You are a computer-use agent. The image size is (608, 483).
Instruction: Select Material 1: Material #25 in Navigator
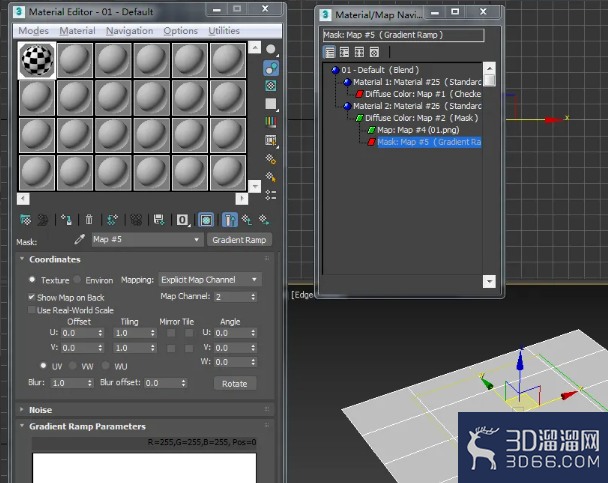[x=417, y=82]
